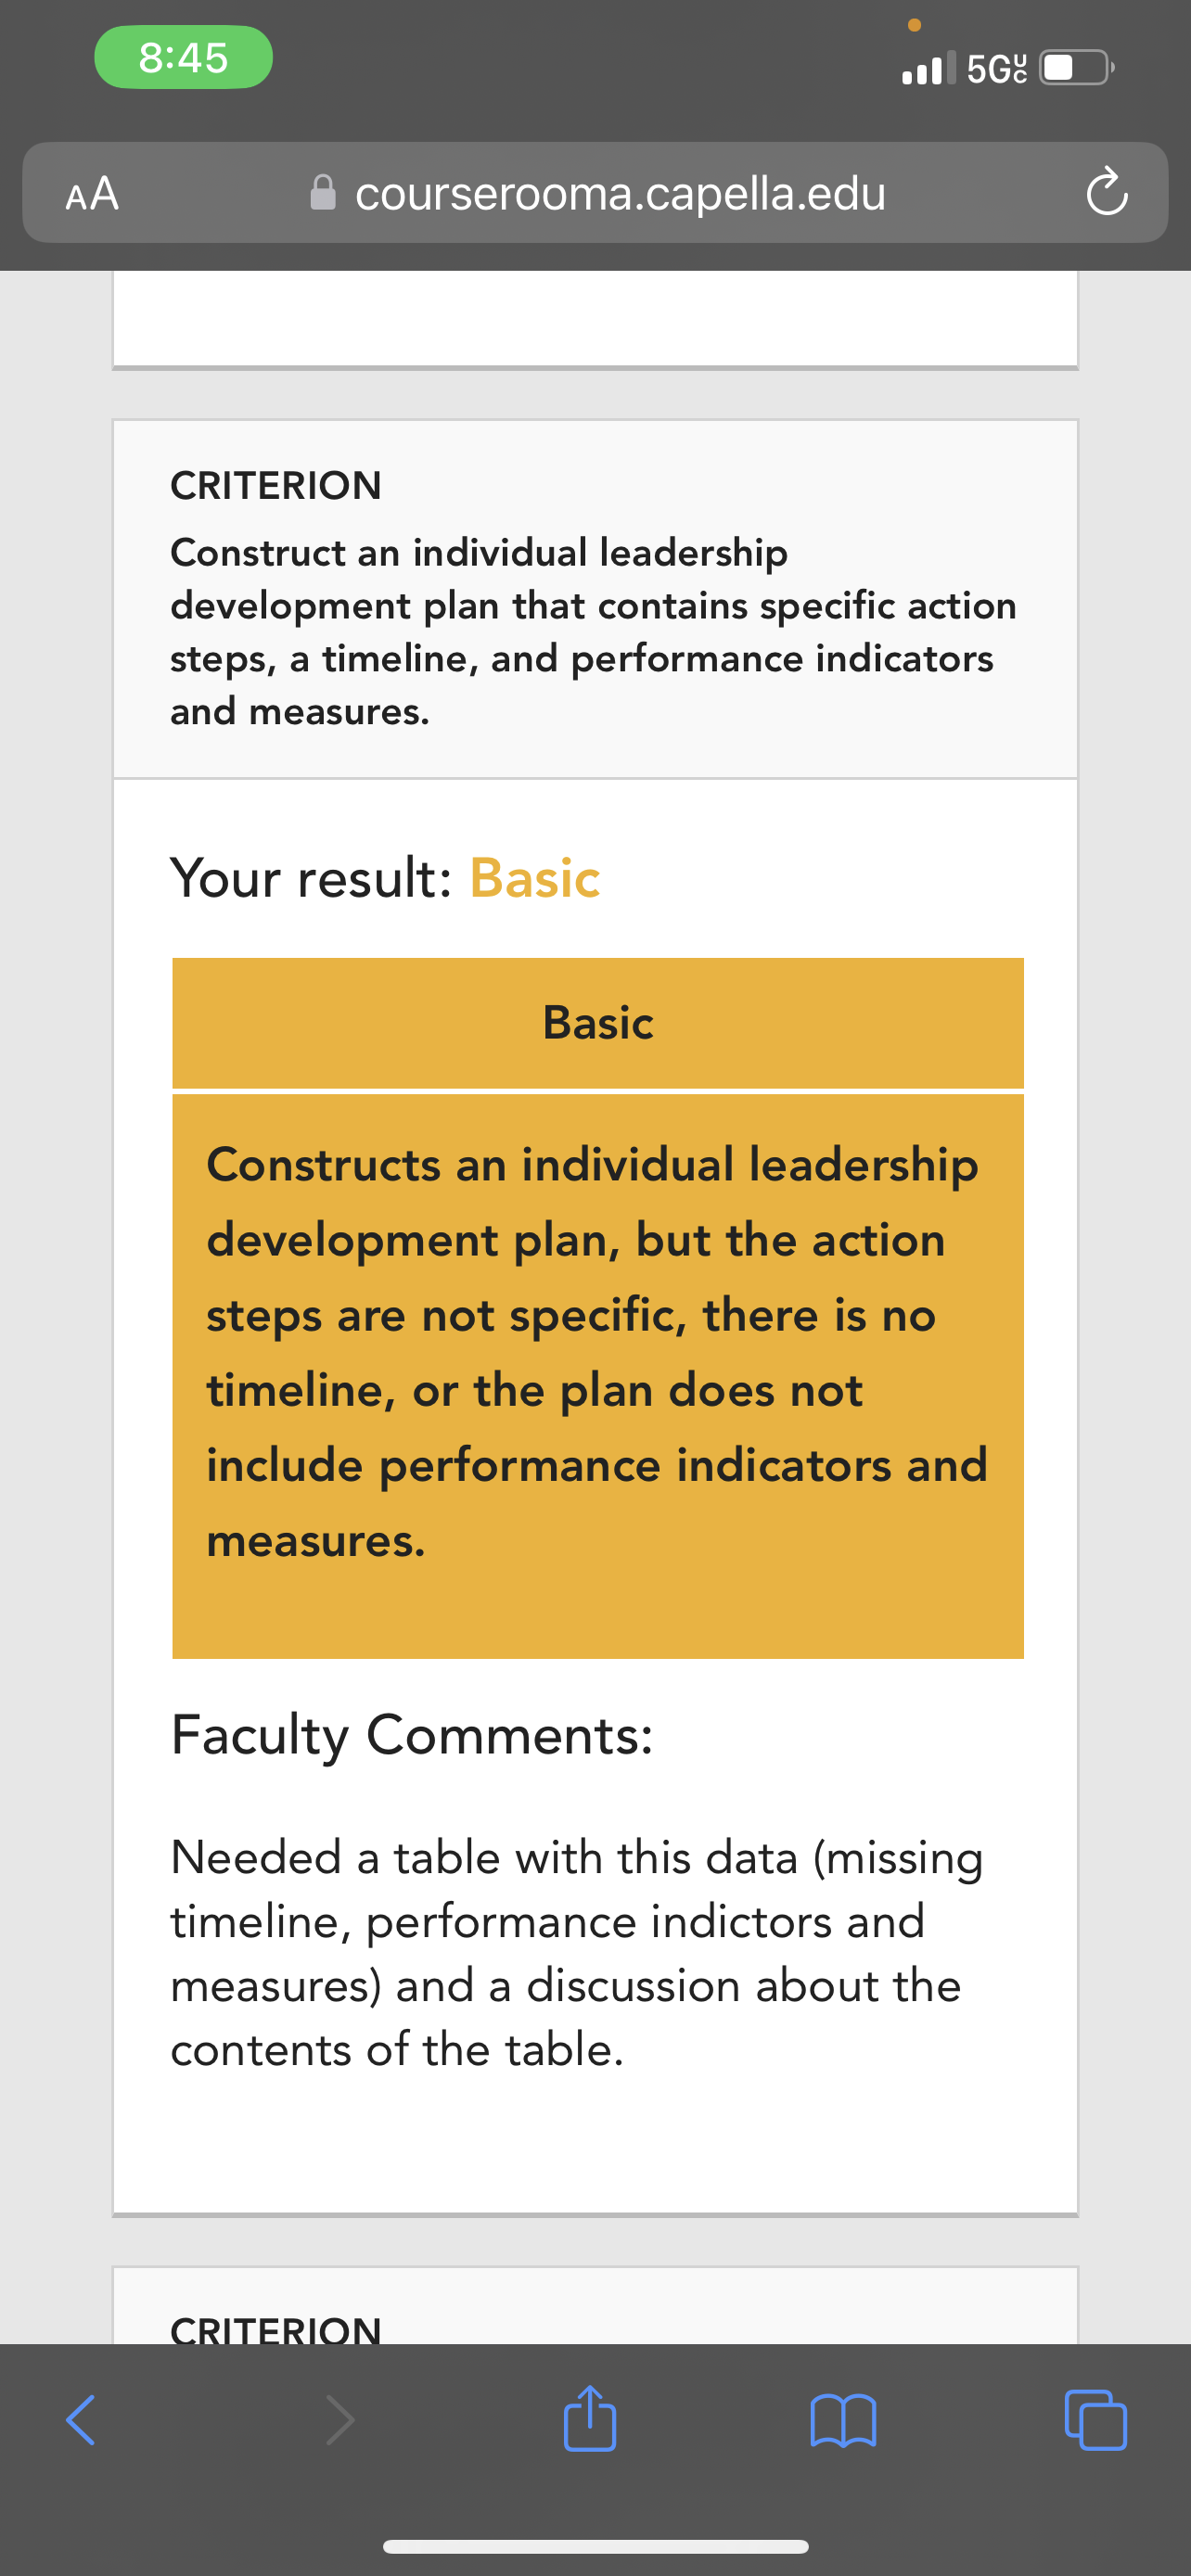The image size is (1191, 2576).
Task: Show open tabs overview icon
Action: [1096, 2420]
